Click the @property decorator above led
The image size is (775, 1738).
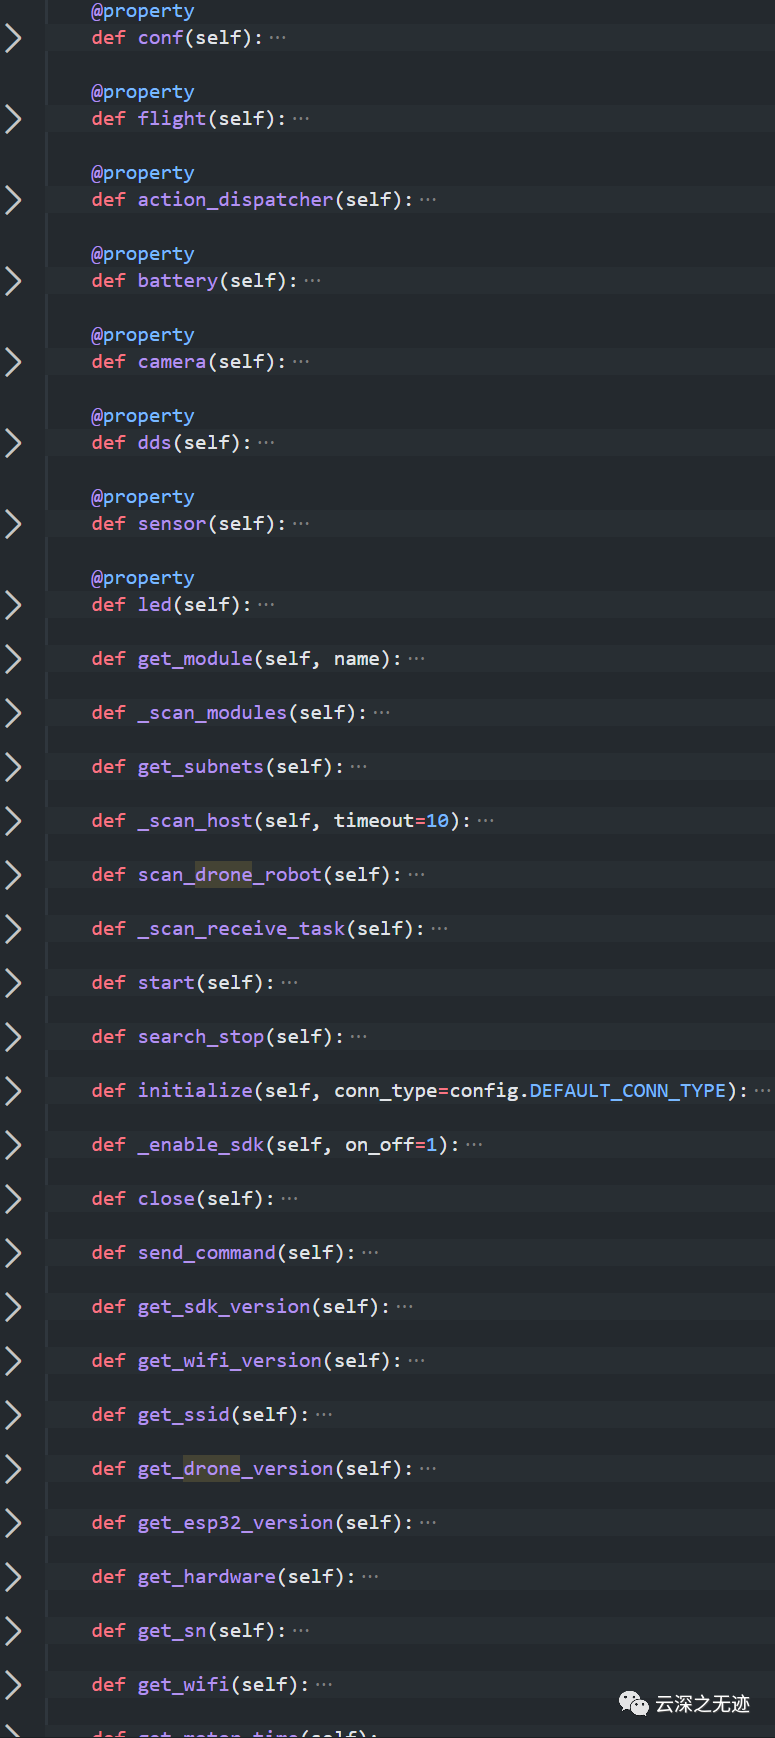(143, 578)
